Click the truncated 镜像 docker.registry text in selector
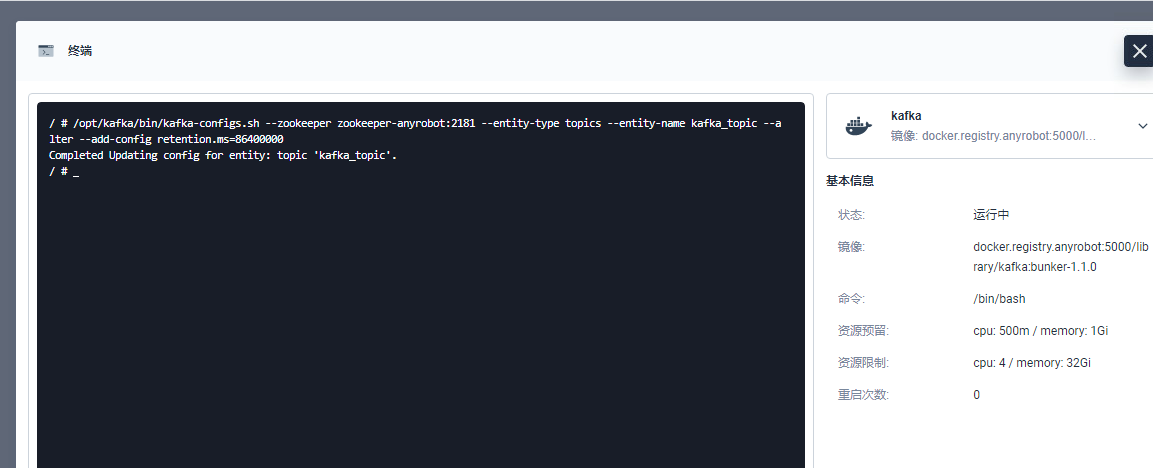The width and height of the screenshot is (1153, 468). (993, 136)
